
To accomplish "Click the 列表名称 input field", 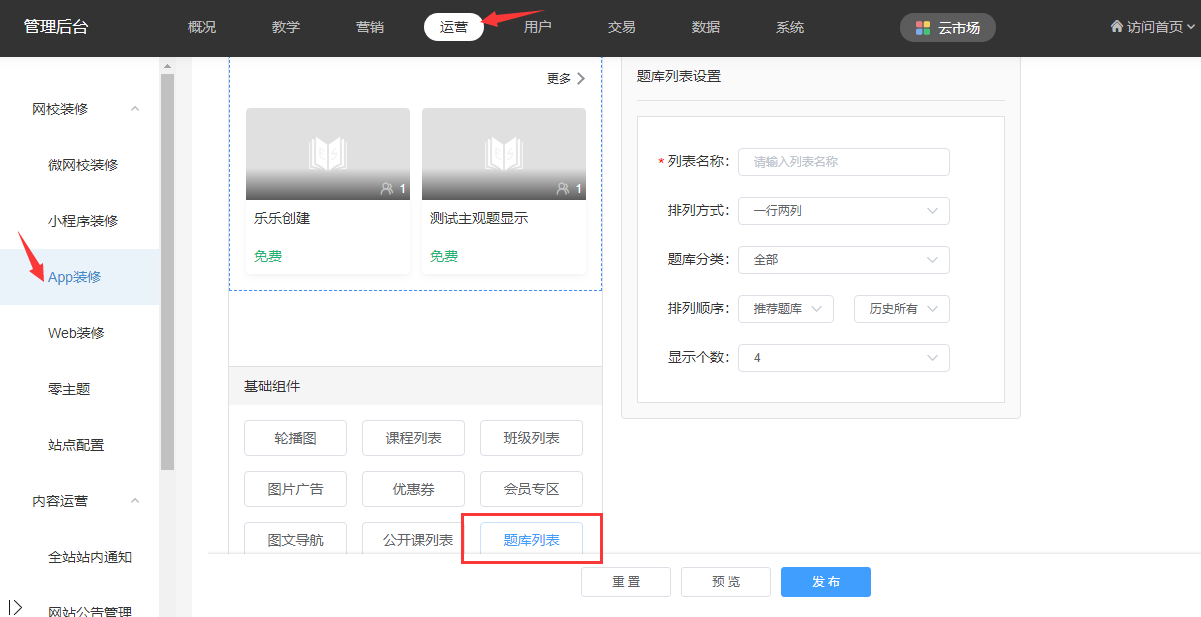I will coord(843,162).
